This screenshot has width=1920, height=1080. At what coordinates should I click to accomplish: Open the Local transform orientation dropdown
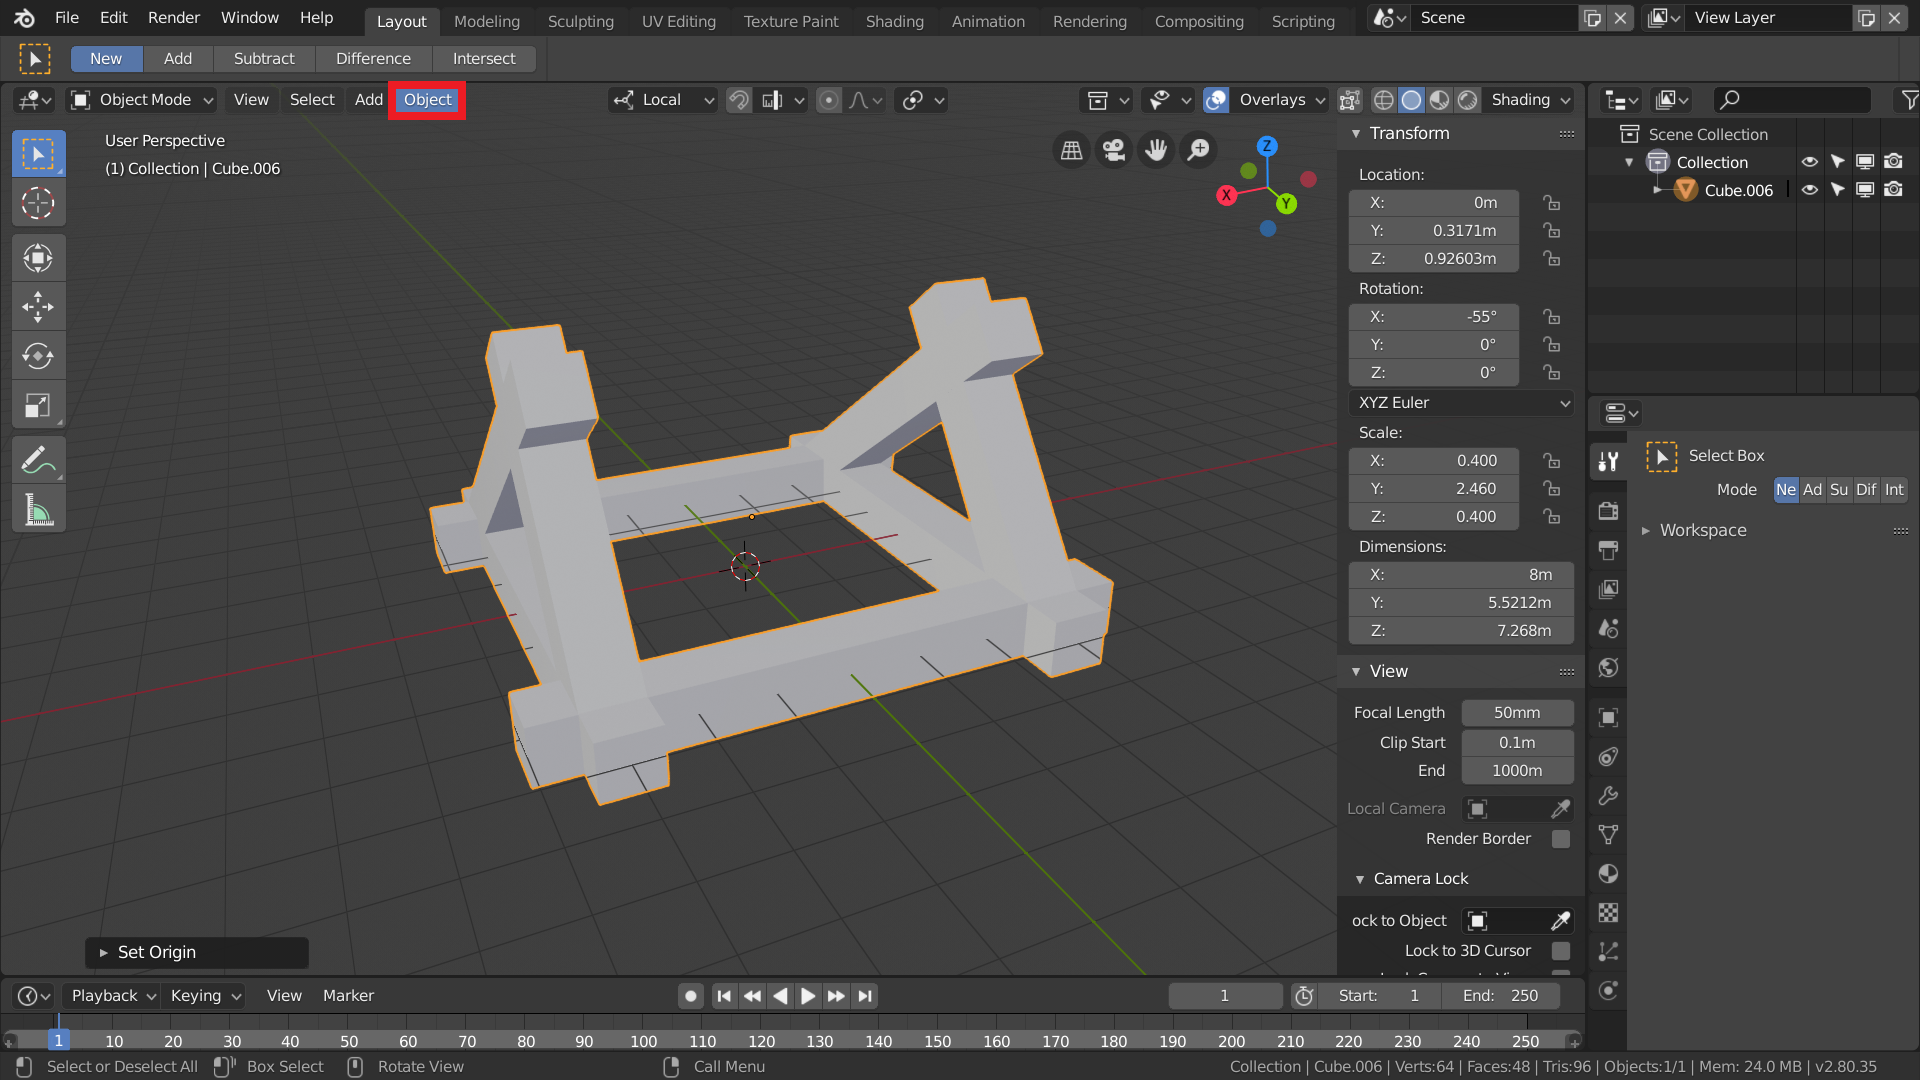664,100
